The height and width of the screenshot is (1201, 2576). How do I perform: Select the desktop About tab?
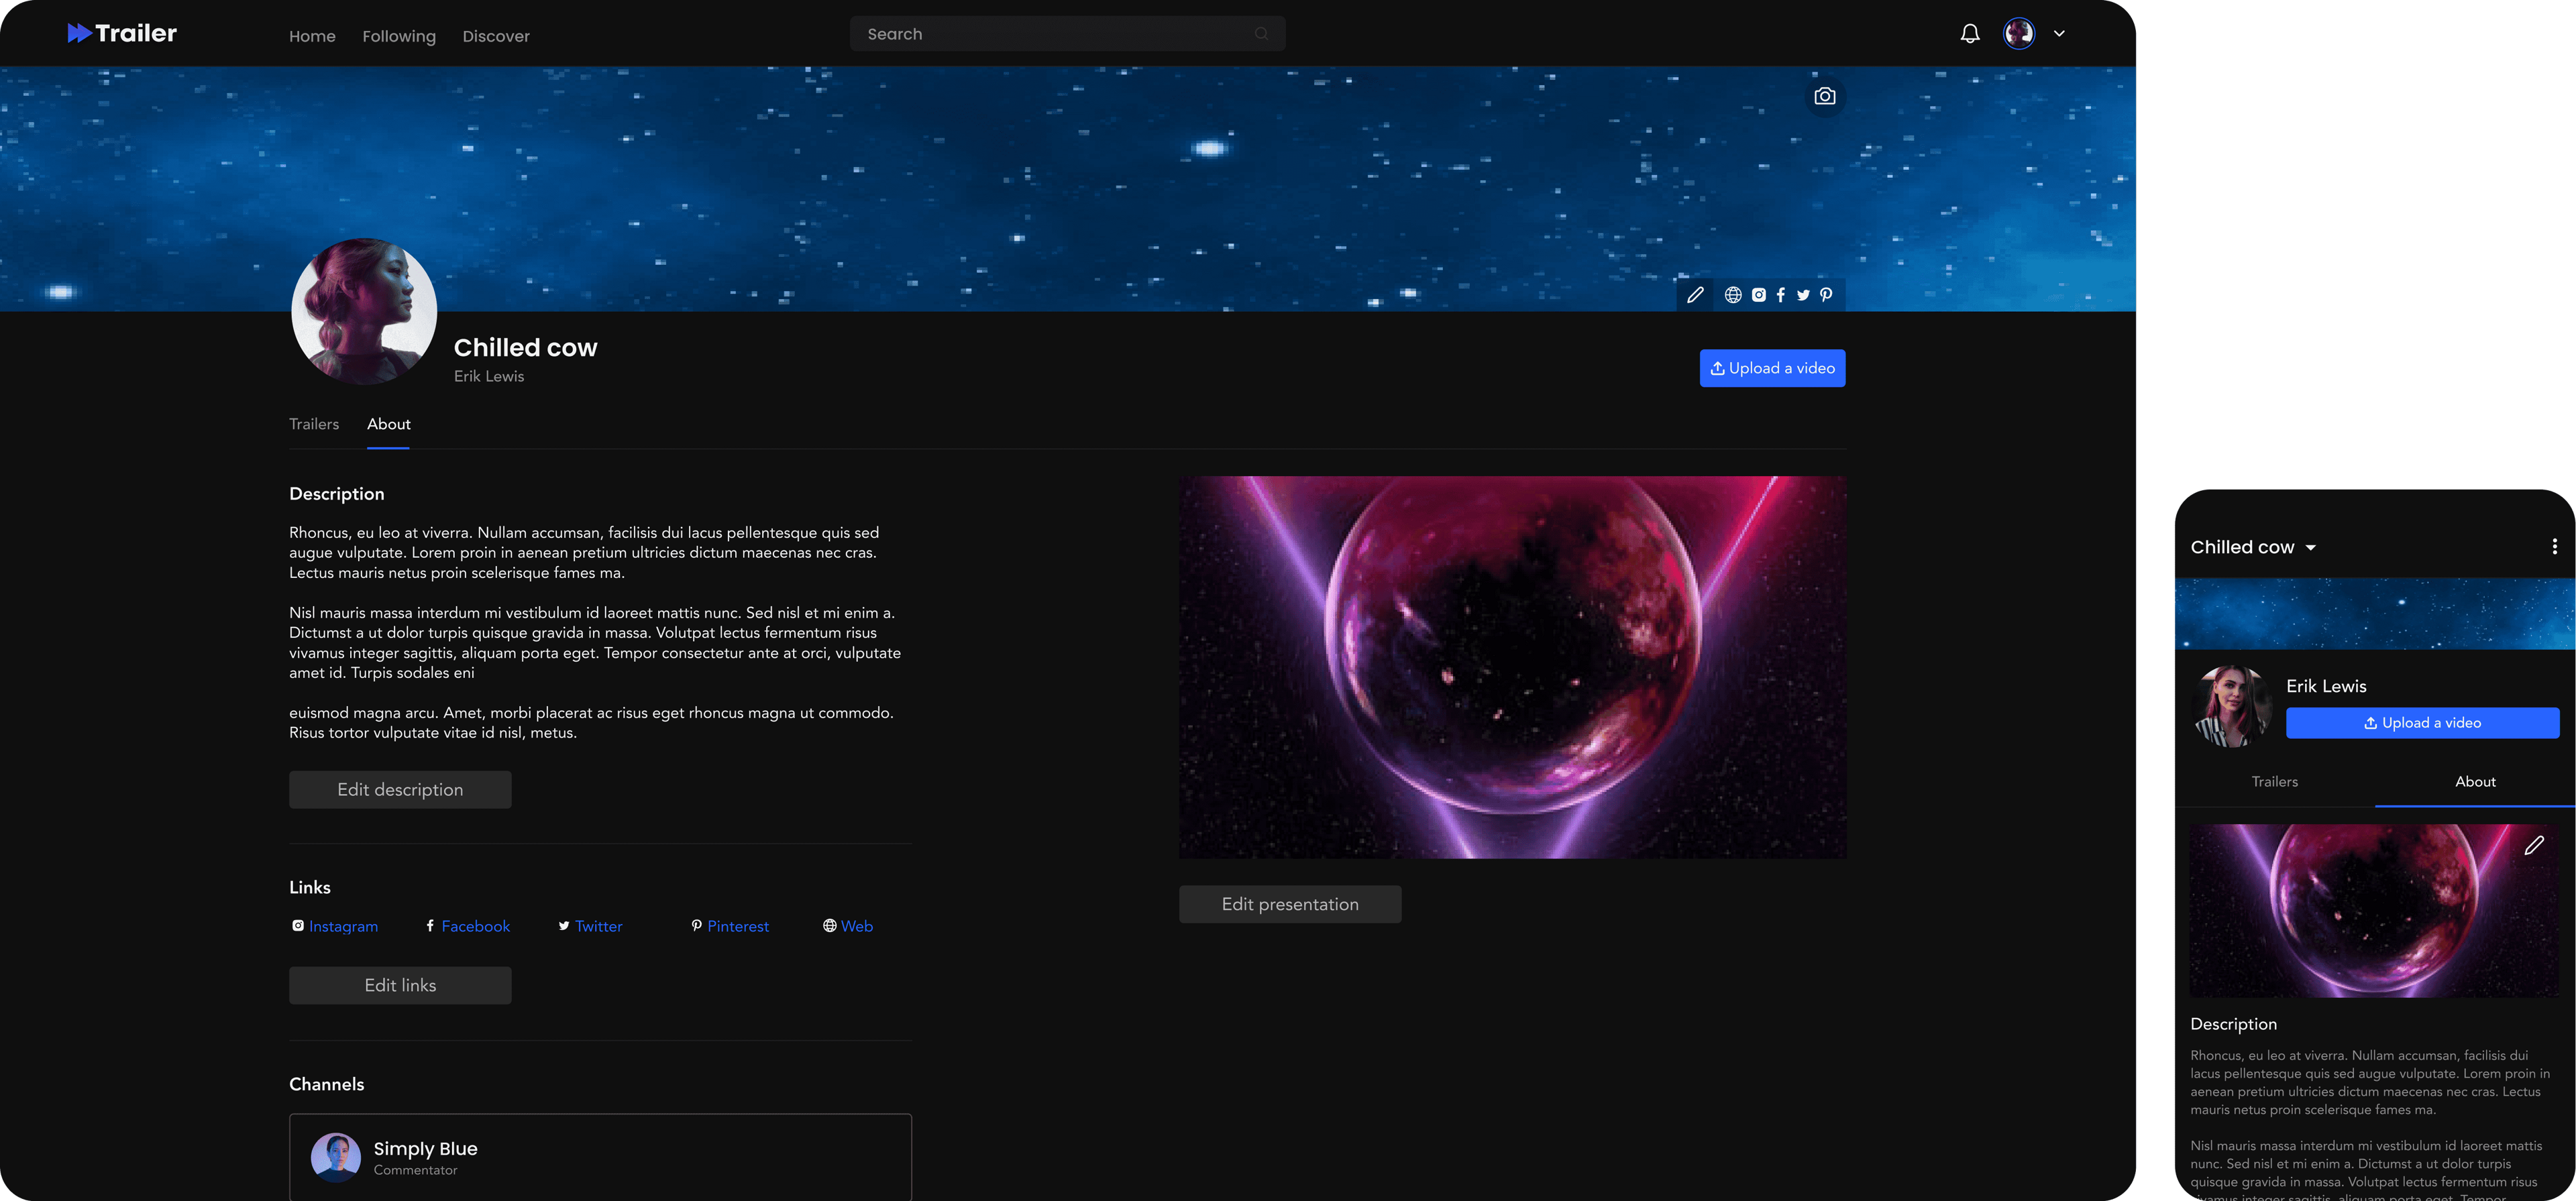388,424
